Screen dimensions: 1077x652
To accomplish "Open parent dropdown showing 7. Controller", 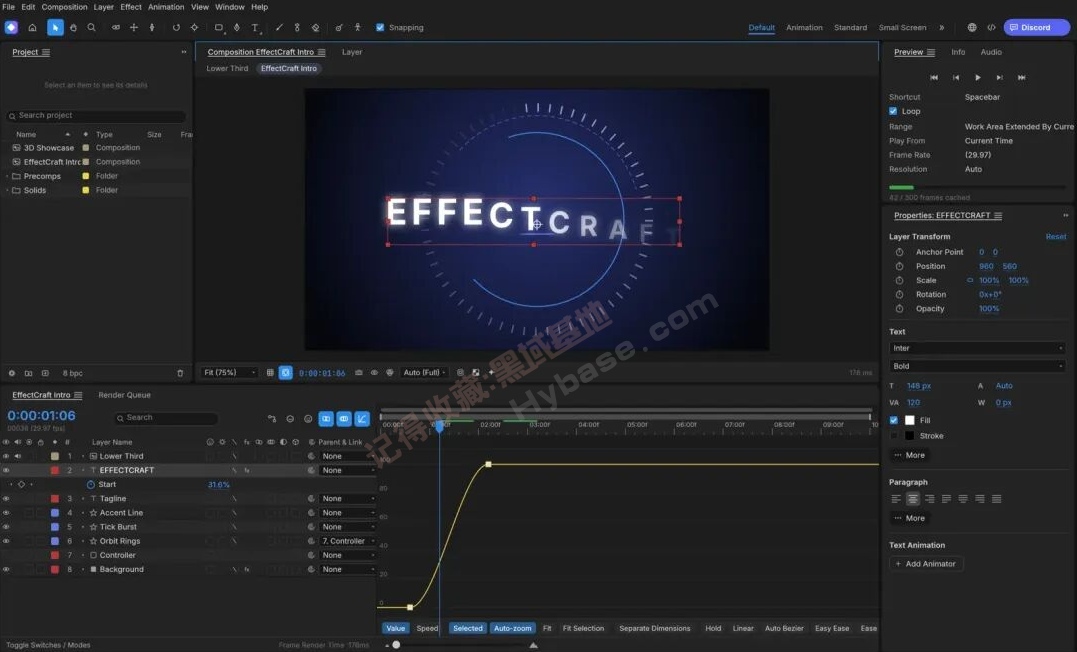I will pos(347,541).
